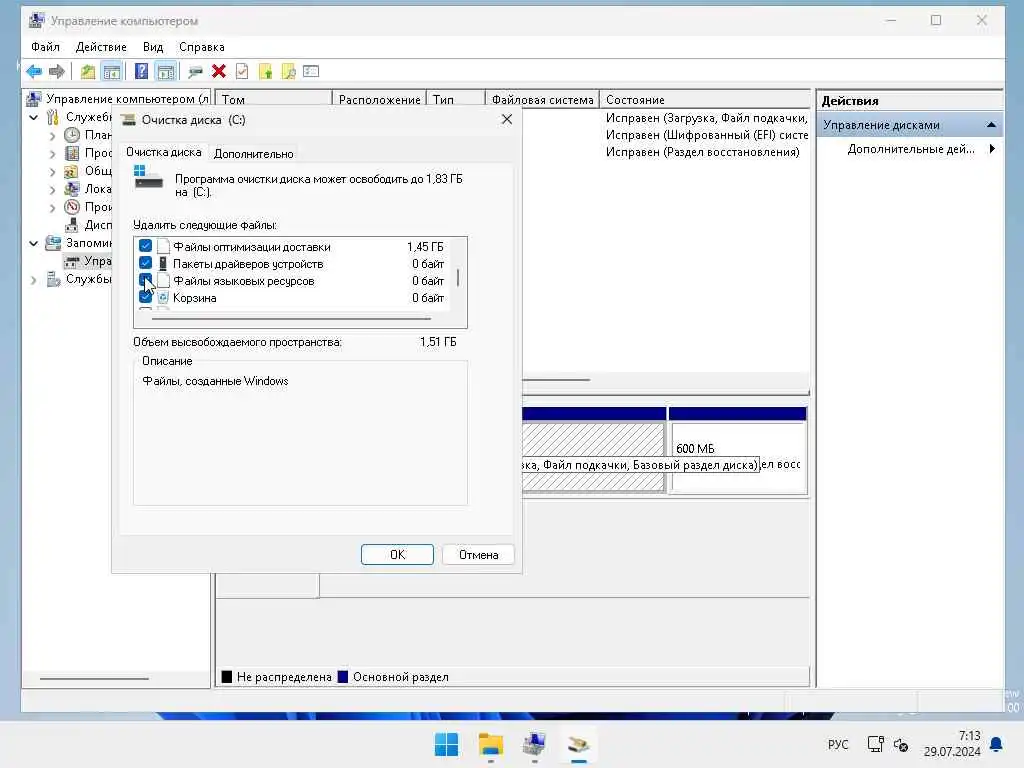Uncheck the Корзина checkbox
This screenshot has width=1024, height=768.
(145, 297)
